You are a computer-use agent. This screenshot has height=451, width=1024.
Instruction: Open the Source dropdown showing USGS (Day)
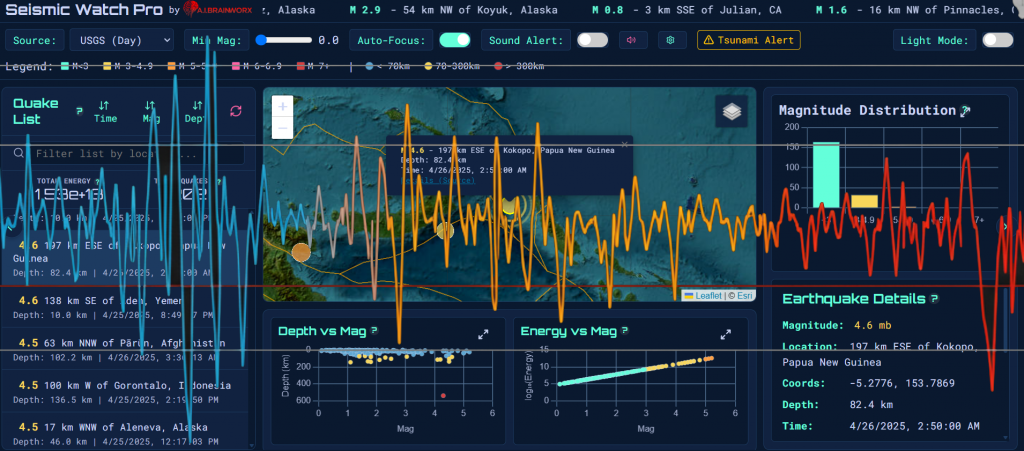[x=121, y=41]
